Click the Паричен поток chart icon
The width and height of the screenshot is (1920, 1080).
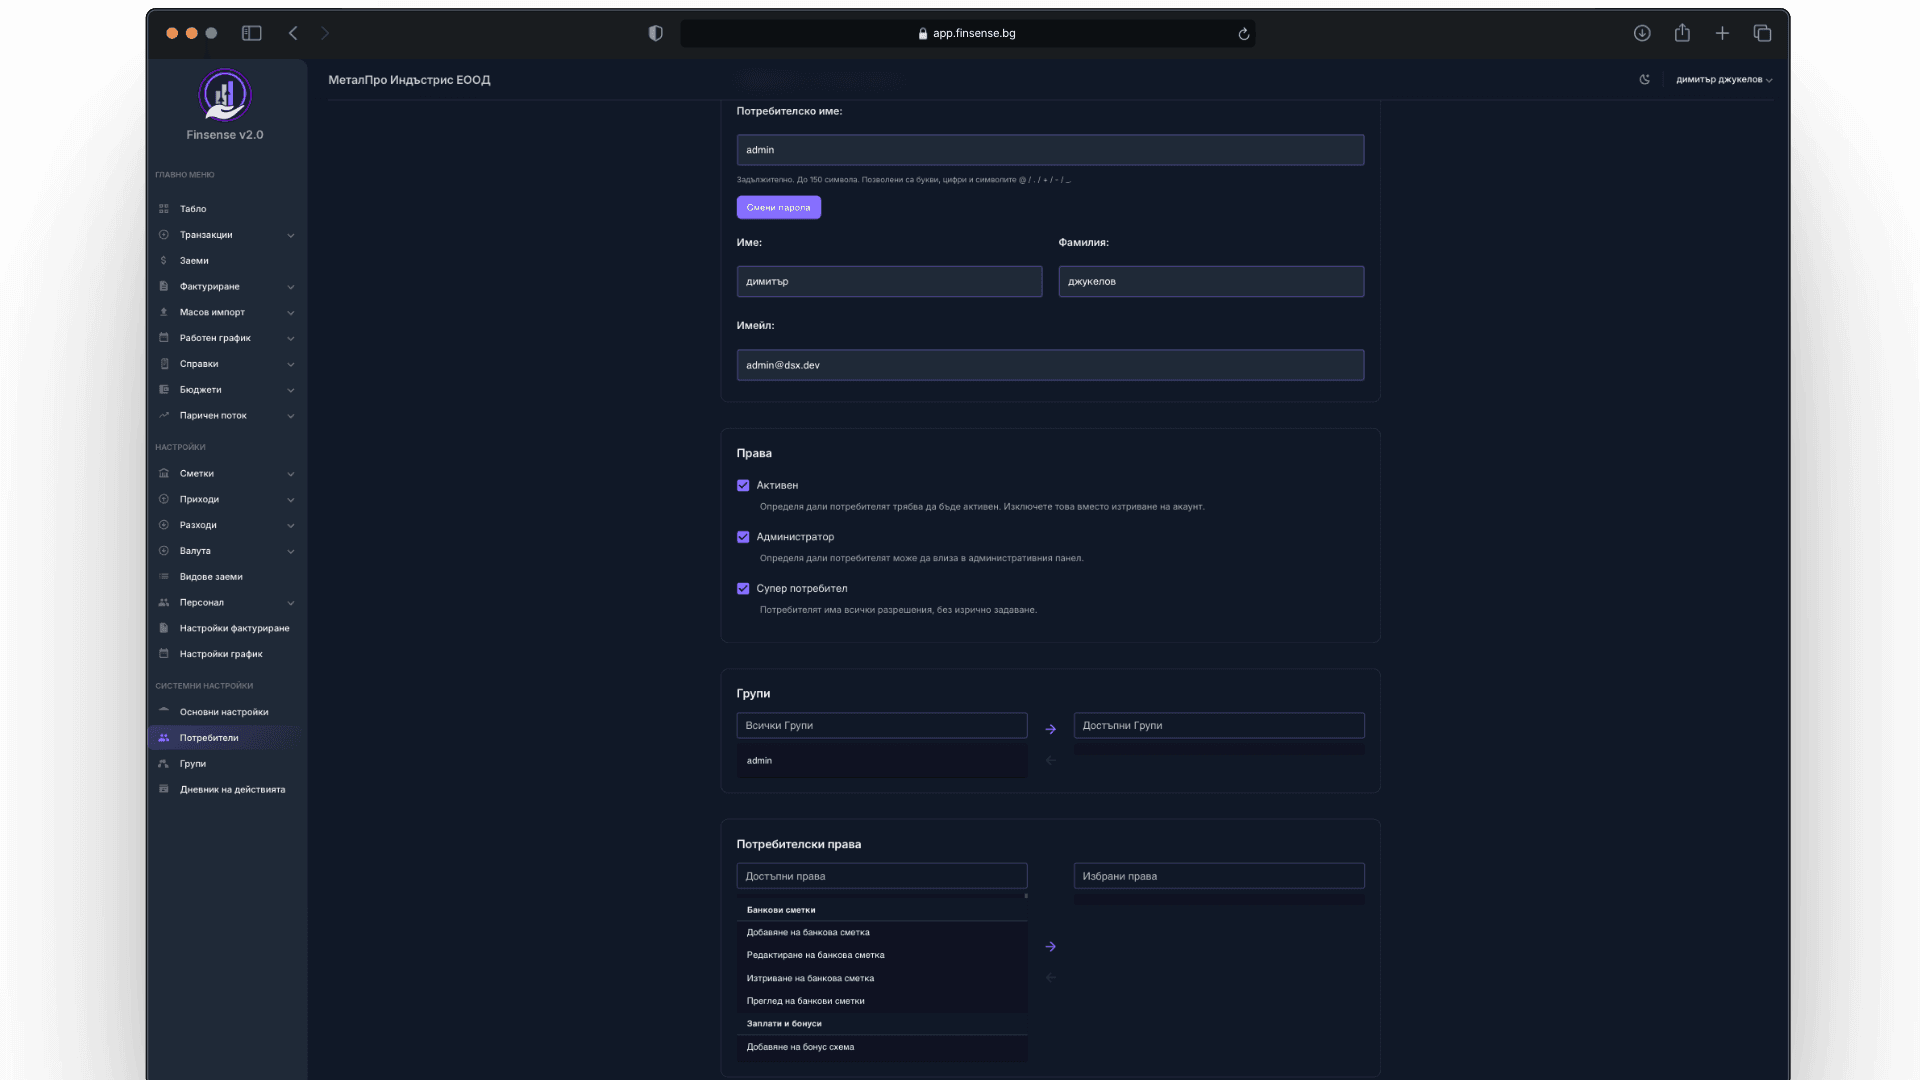(x=164, y=416)
